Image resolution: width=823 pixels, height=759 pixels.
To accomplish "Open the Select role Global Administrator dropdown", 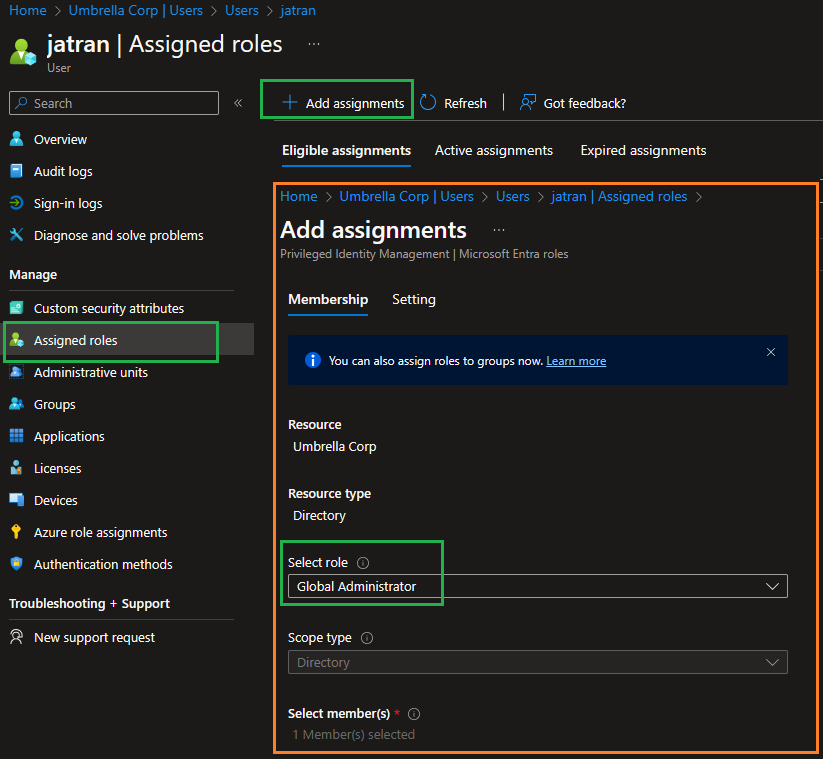I will [537, 586].
